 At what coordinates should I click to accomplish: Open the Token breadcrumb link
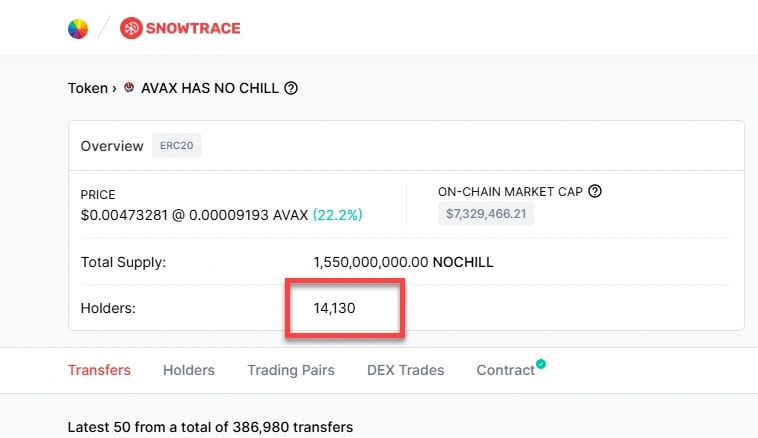tap(87, 88)
